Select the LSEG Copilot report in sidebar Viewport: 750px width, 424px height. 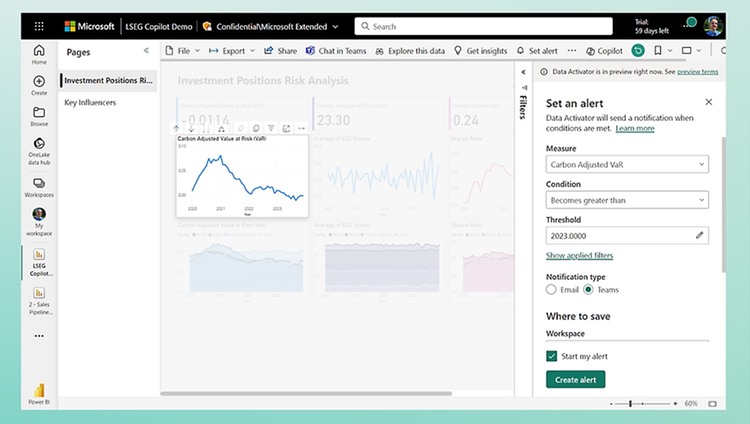[x=39, y=262]
